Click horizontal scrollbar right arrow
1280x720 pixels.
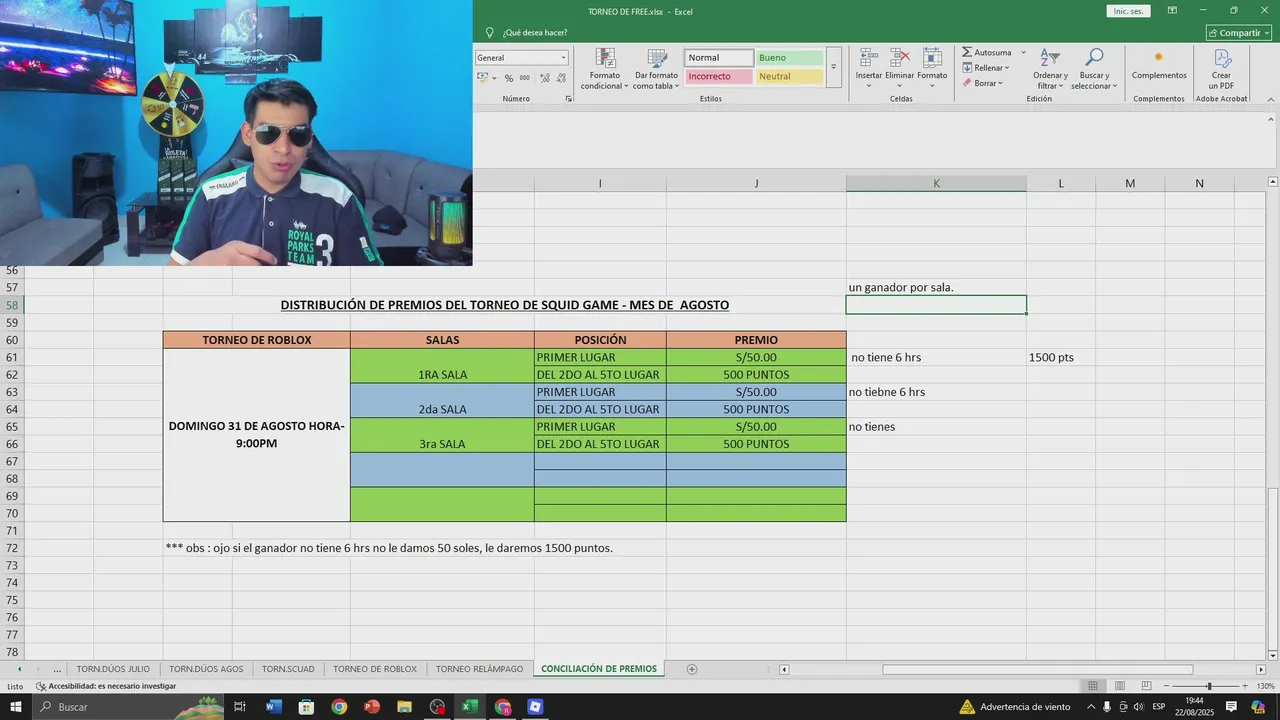point(1260,669)
